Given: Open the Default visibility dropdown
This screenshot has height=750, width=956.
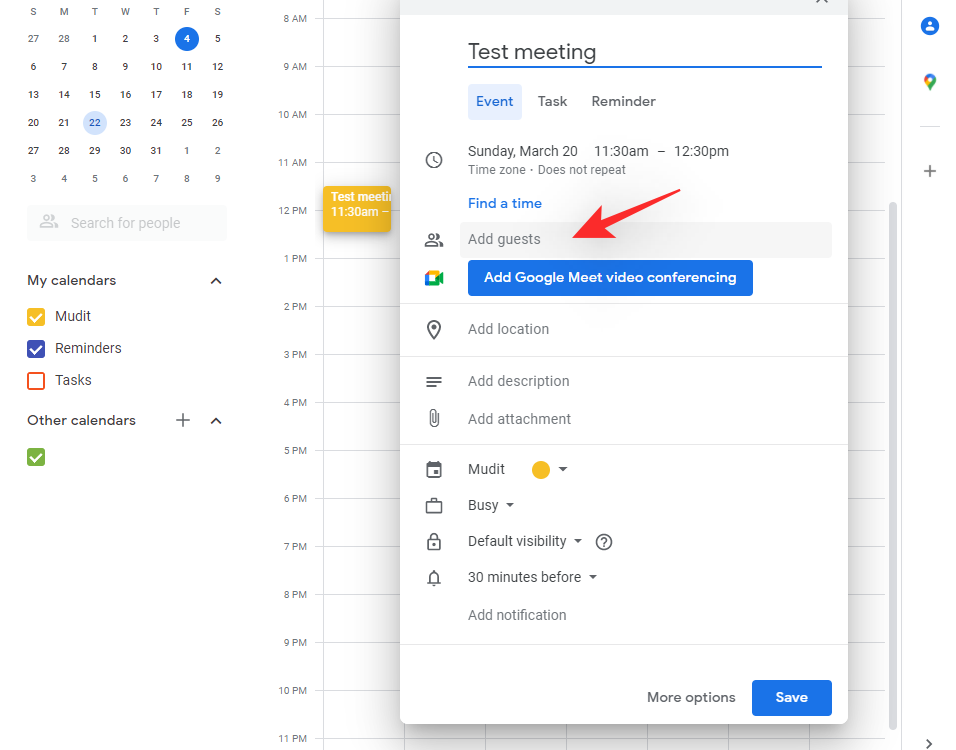Looking at the screenshot, I should (524, 541).
